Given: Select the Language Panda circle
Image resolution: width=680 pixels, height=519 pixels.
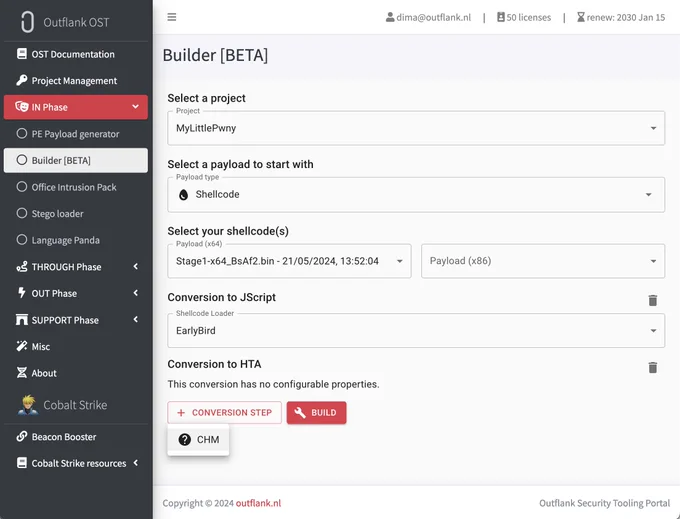Looking at the screenshot, I should (22, 239).
